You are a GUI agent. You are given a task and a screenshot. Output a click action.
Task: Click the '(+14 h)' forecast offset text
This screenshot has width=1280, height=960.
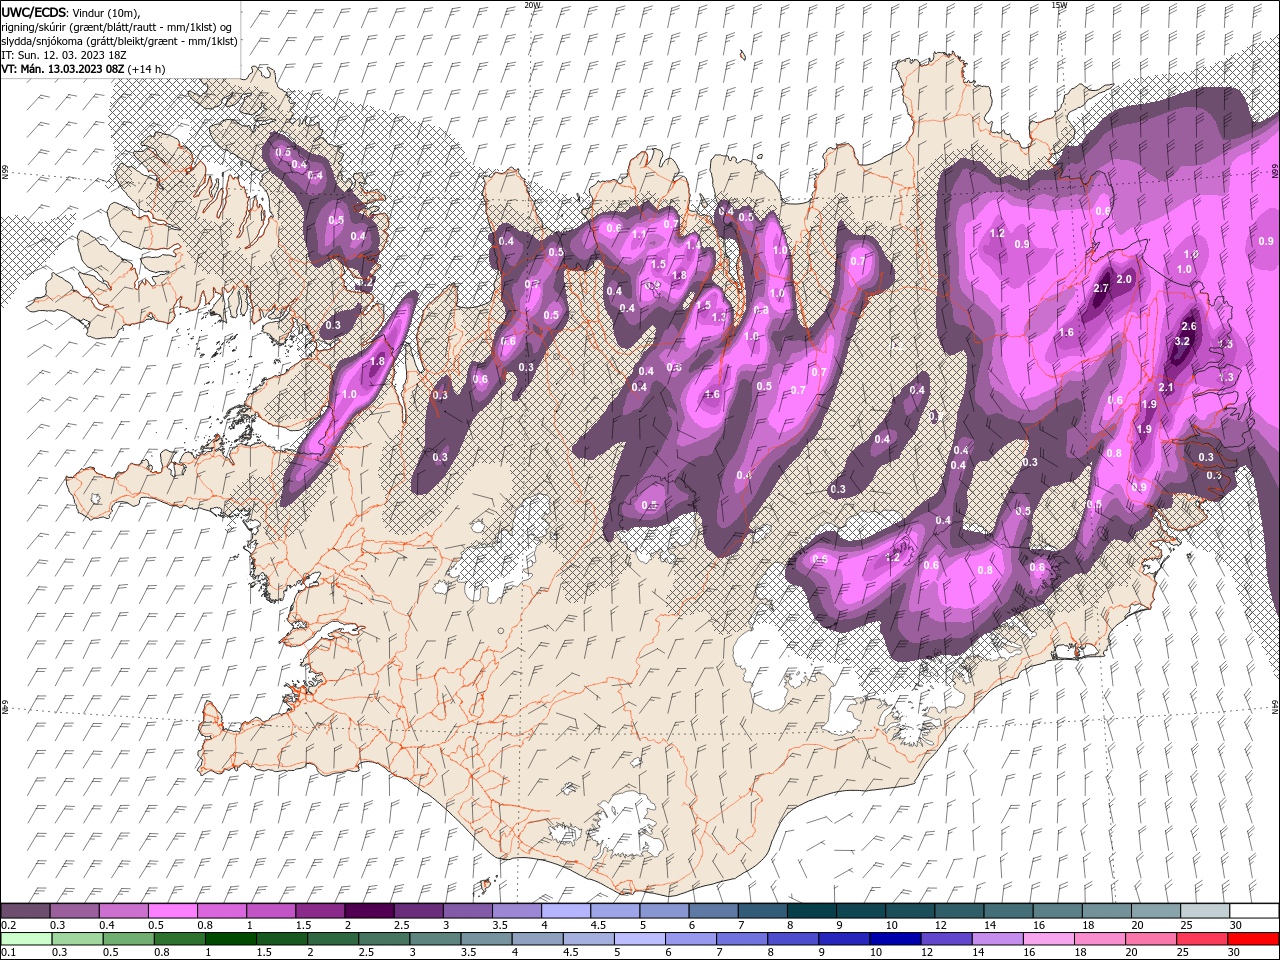coord(147,69)
